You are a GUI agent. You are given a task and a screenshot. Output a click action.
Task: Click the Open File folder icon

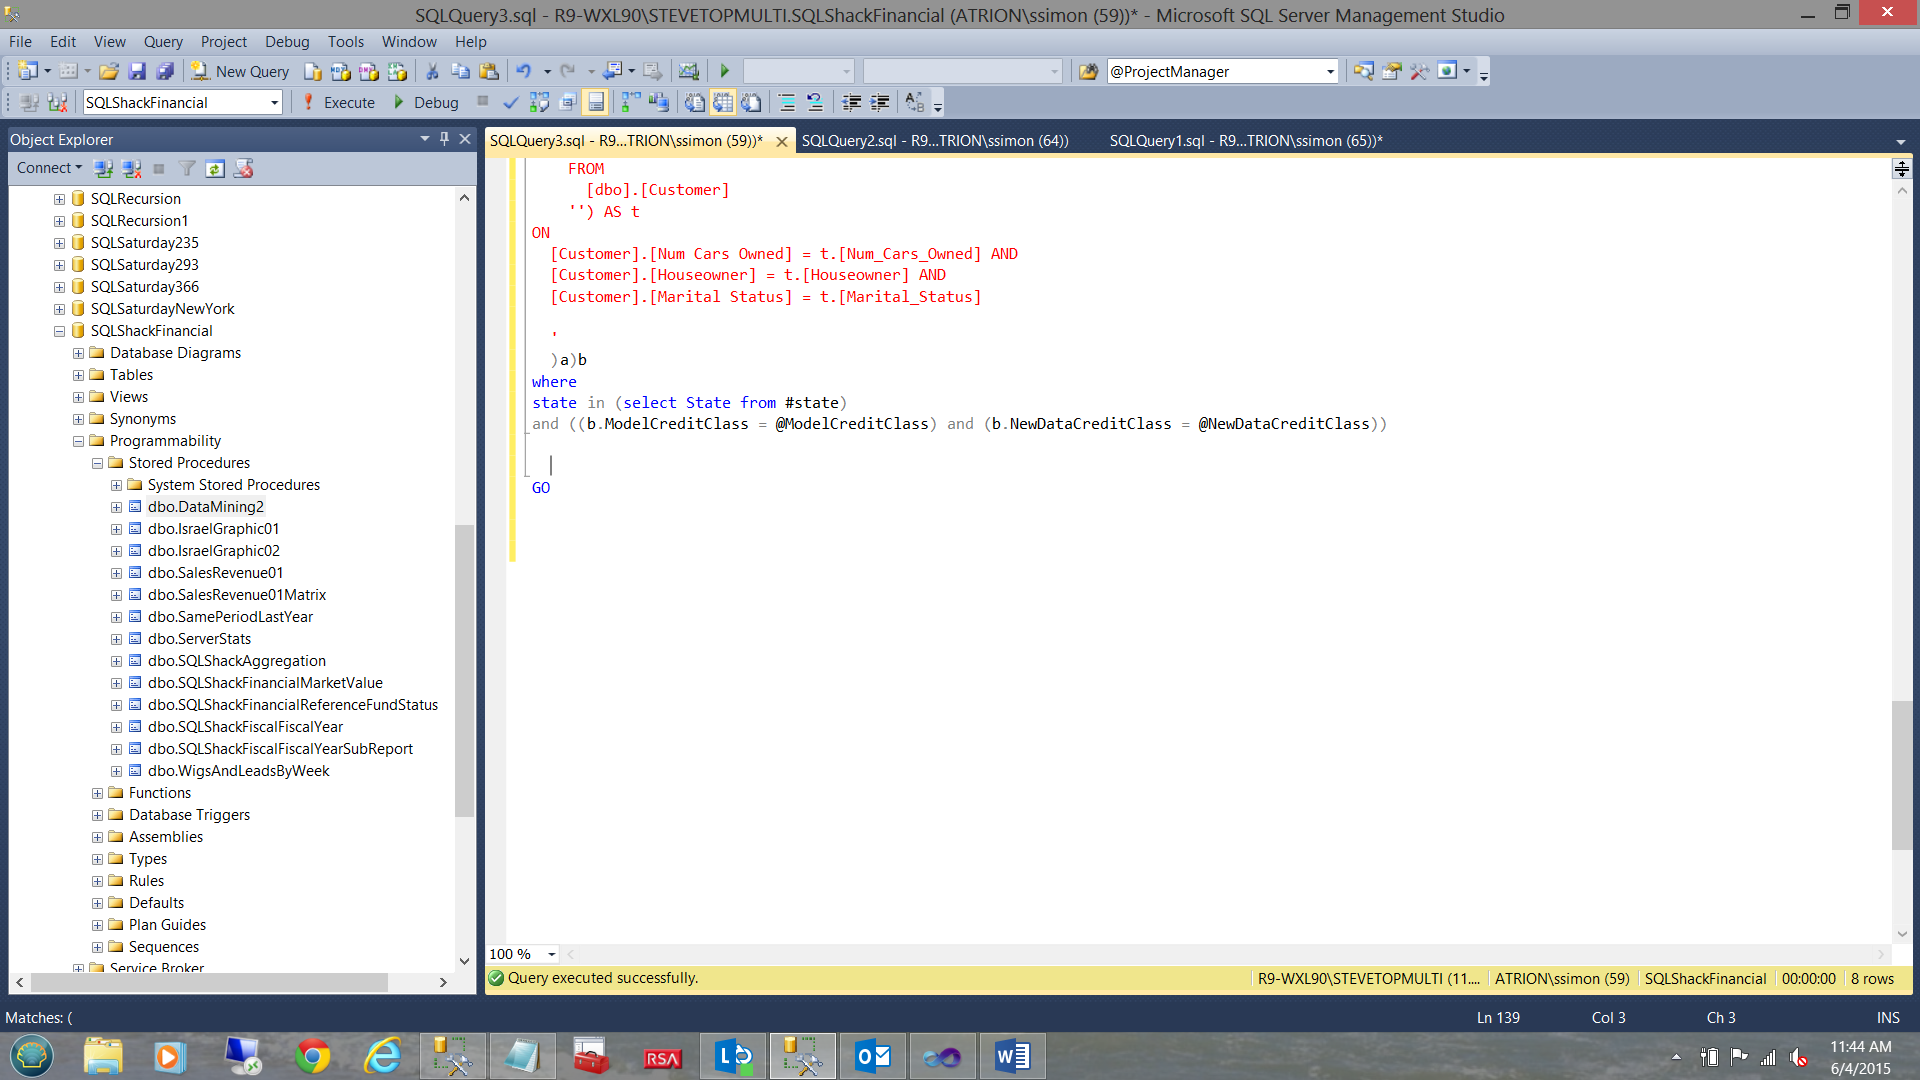tap(109, 71)
